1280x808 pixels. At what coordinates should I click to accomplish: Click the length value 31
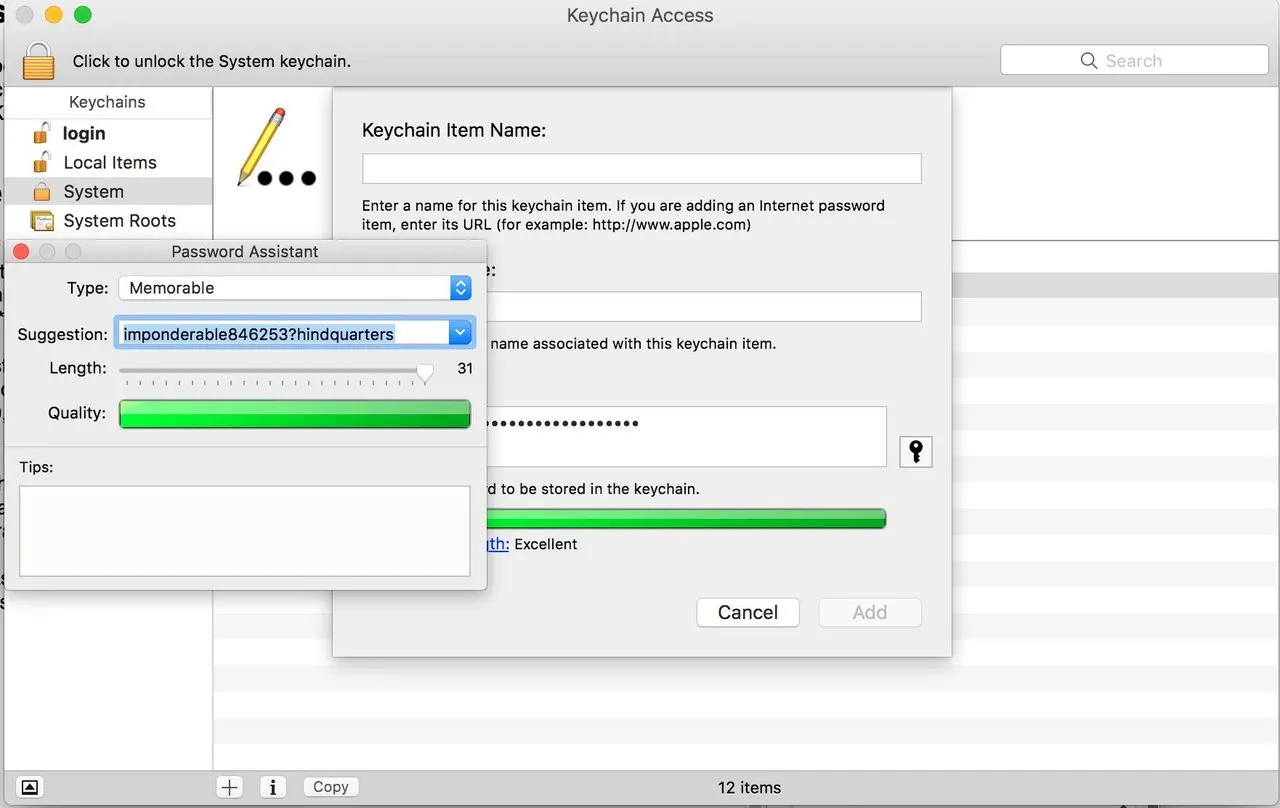coord(465,368)
